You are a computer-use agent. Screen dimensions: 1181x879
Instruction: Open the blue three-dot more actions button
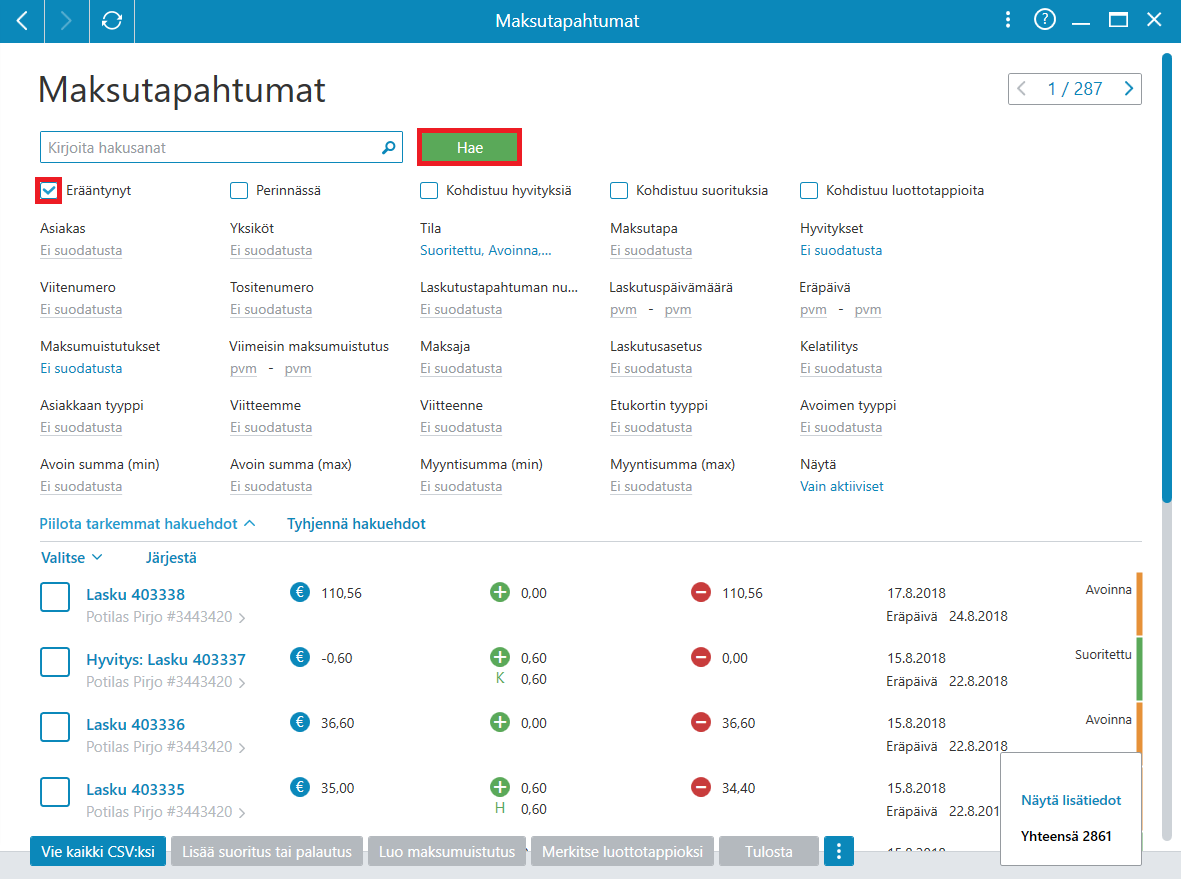tap(838, 851)
